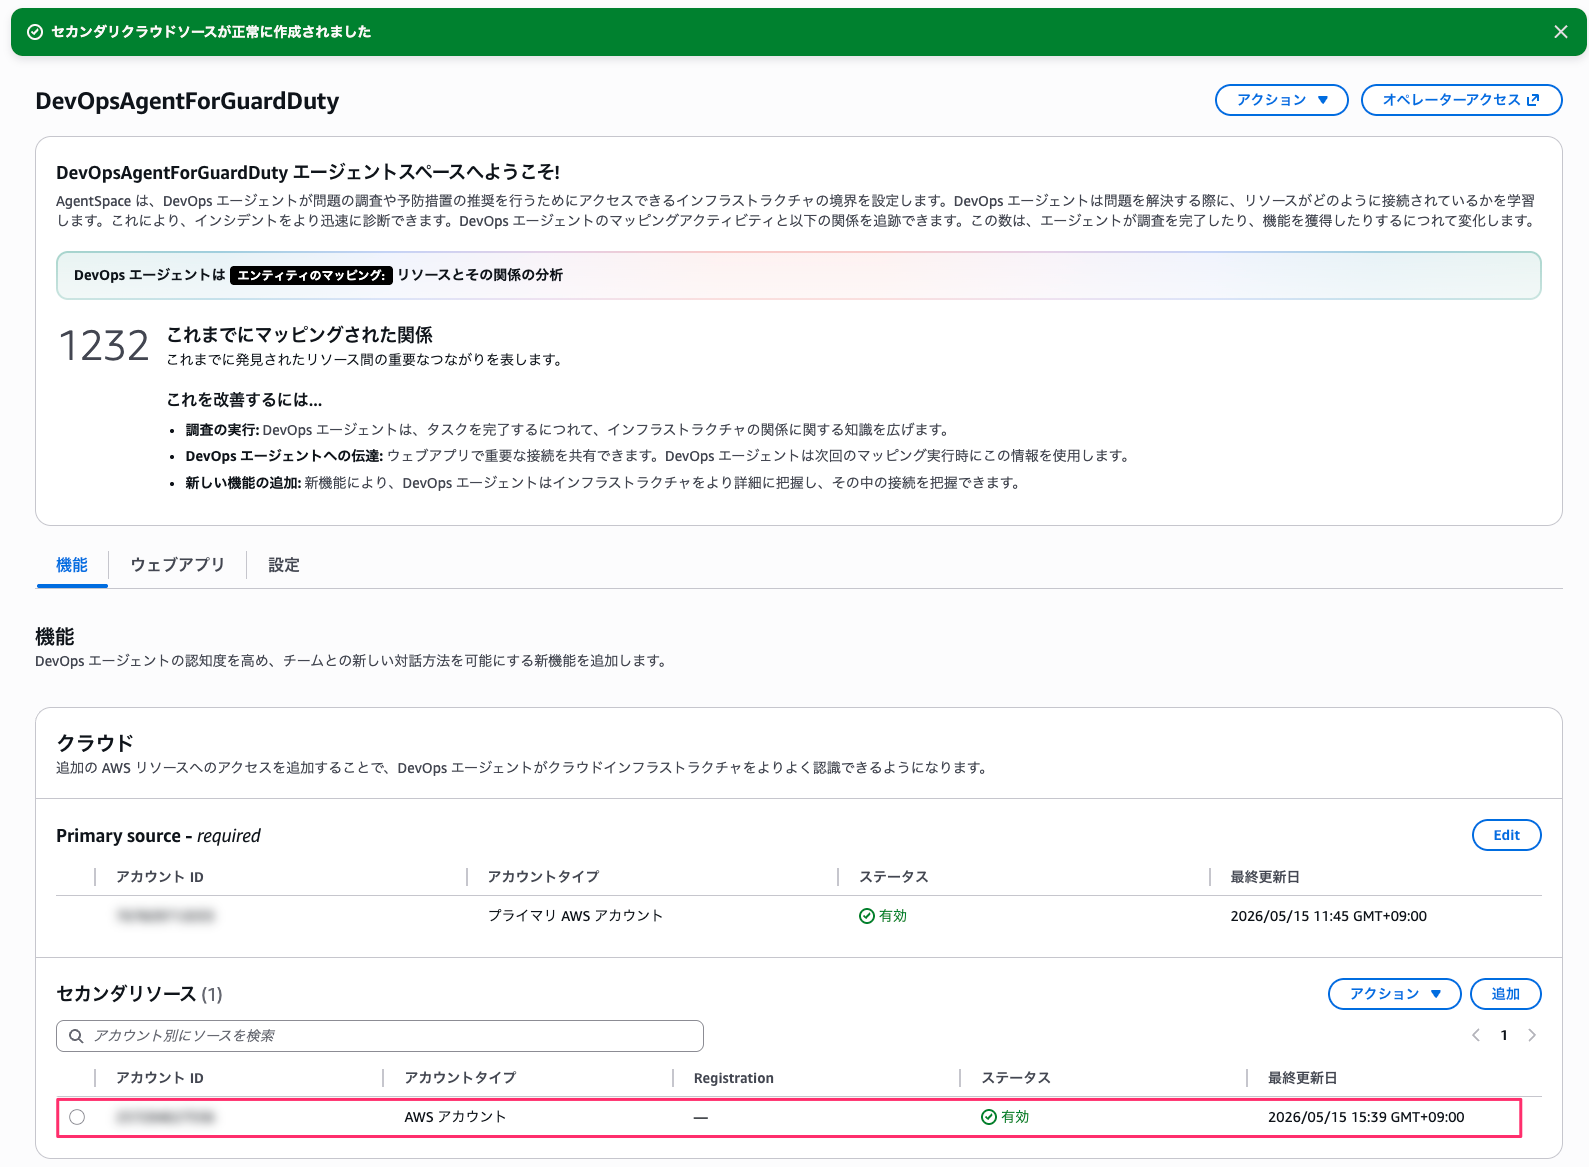Click the ステータス header in Primary source table
Screen dimensions: 1589x1167
894,877
